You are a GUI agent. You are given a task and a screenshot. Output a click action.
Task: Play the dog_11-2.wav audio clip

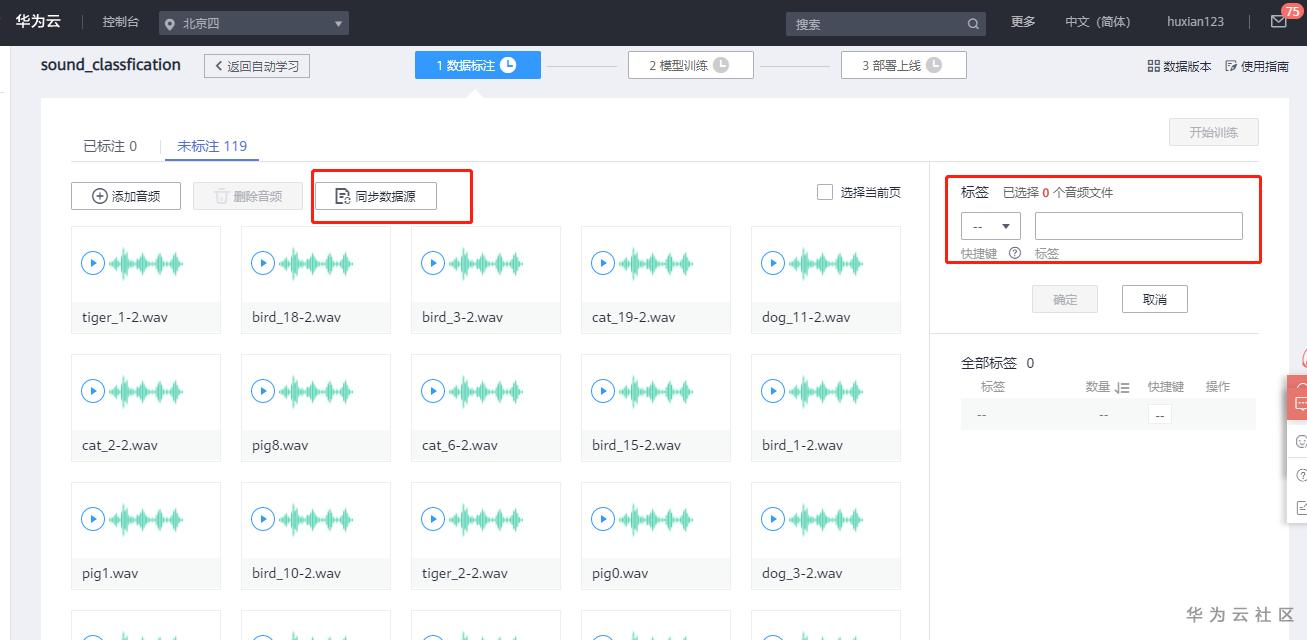[772, 263]
